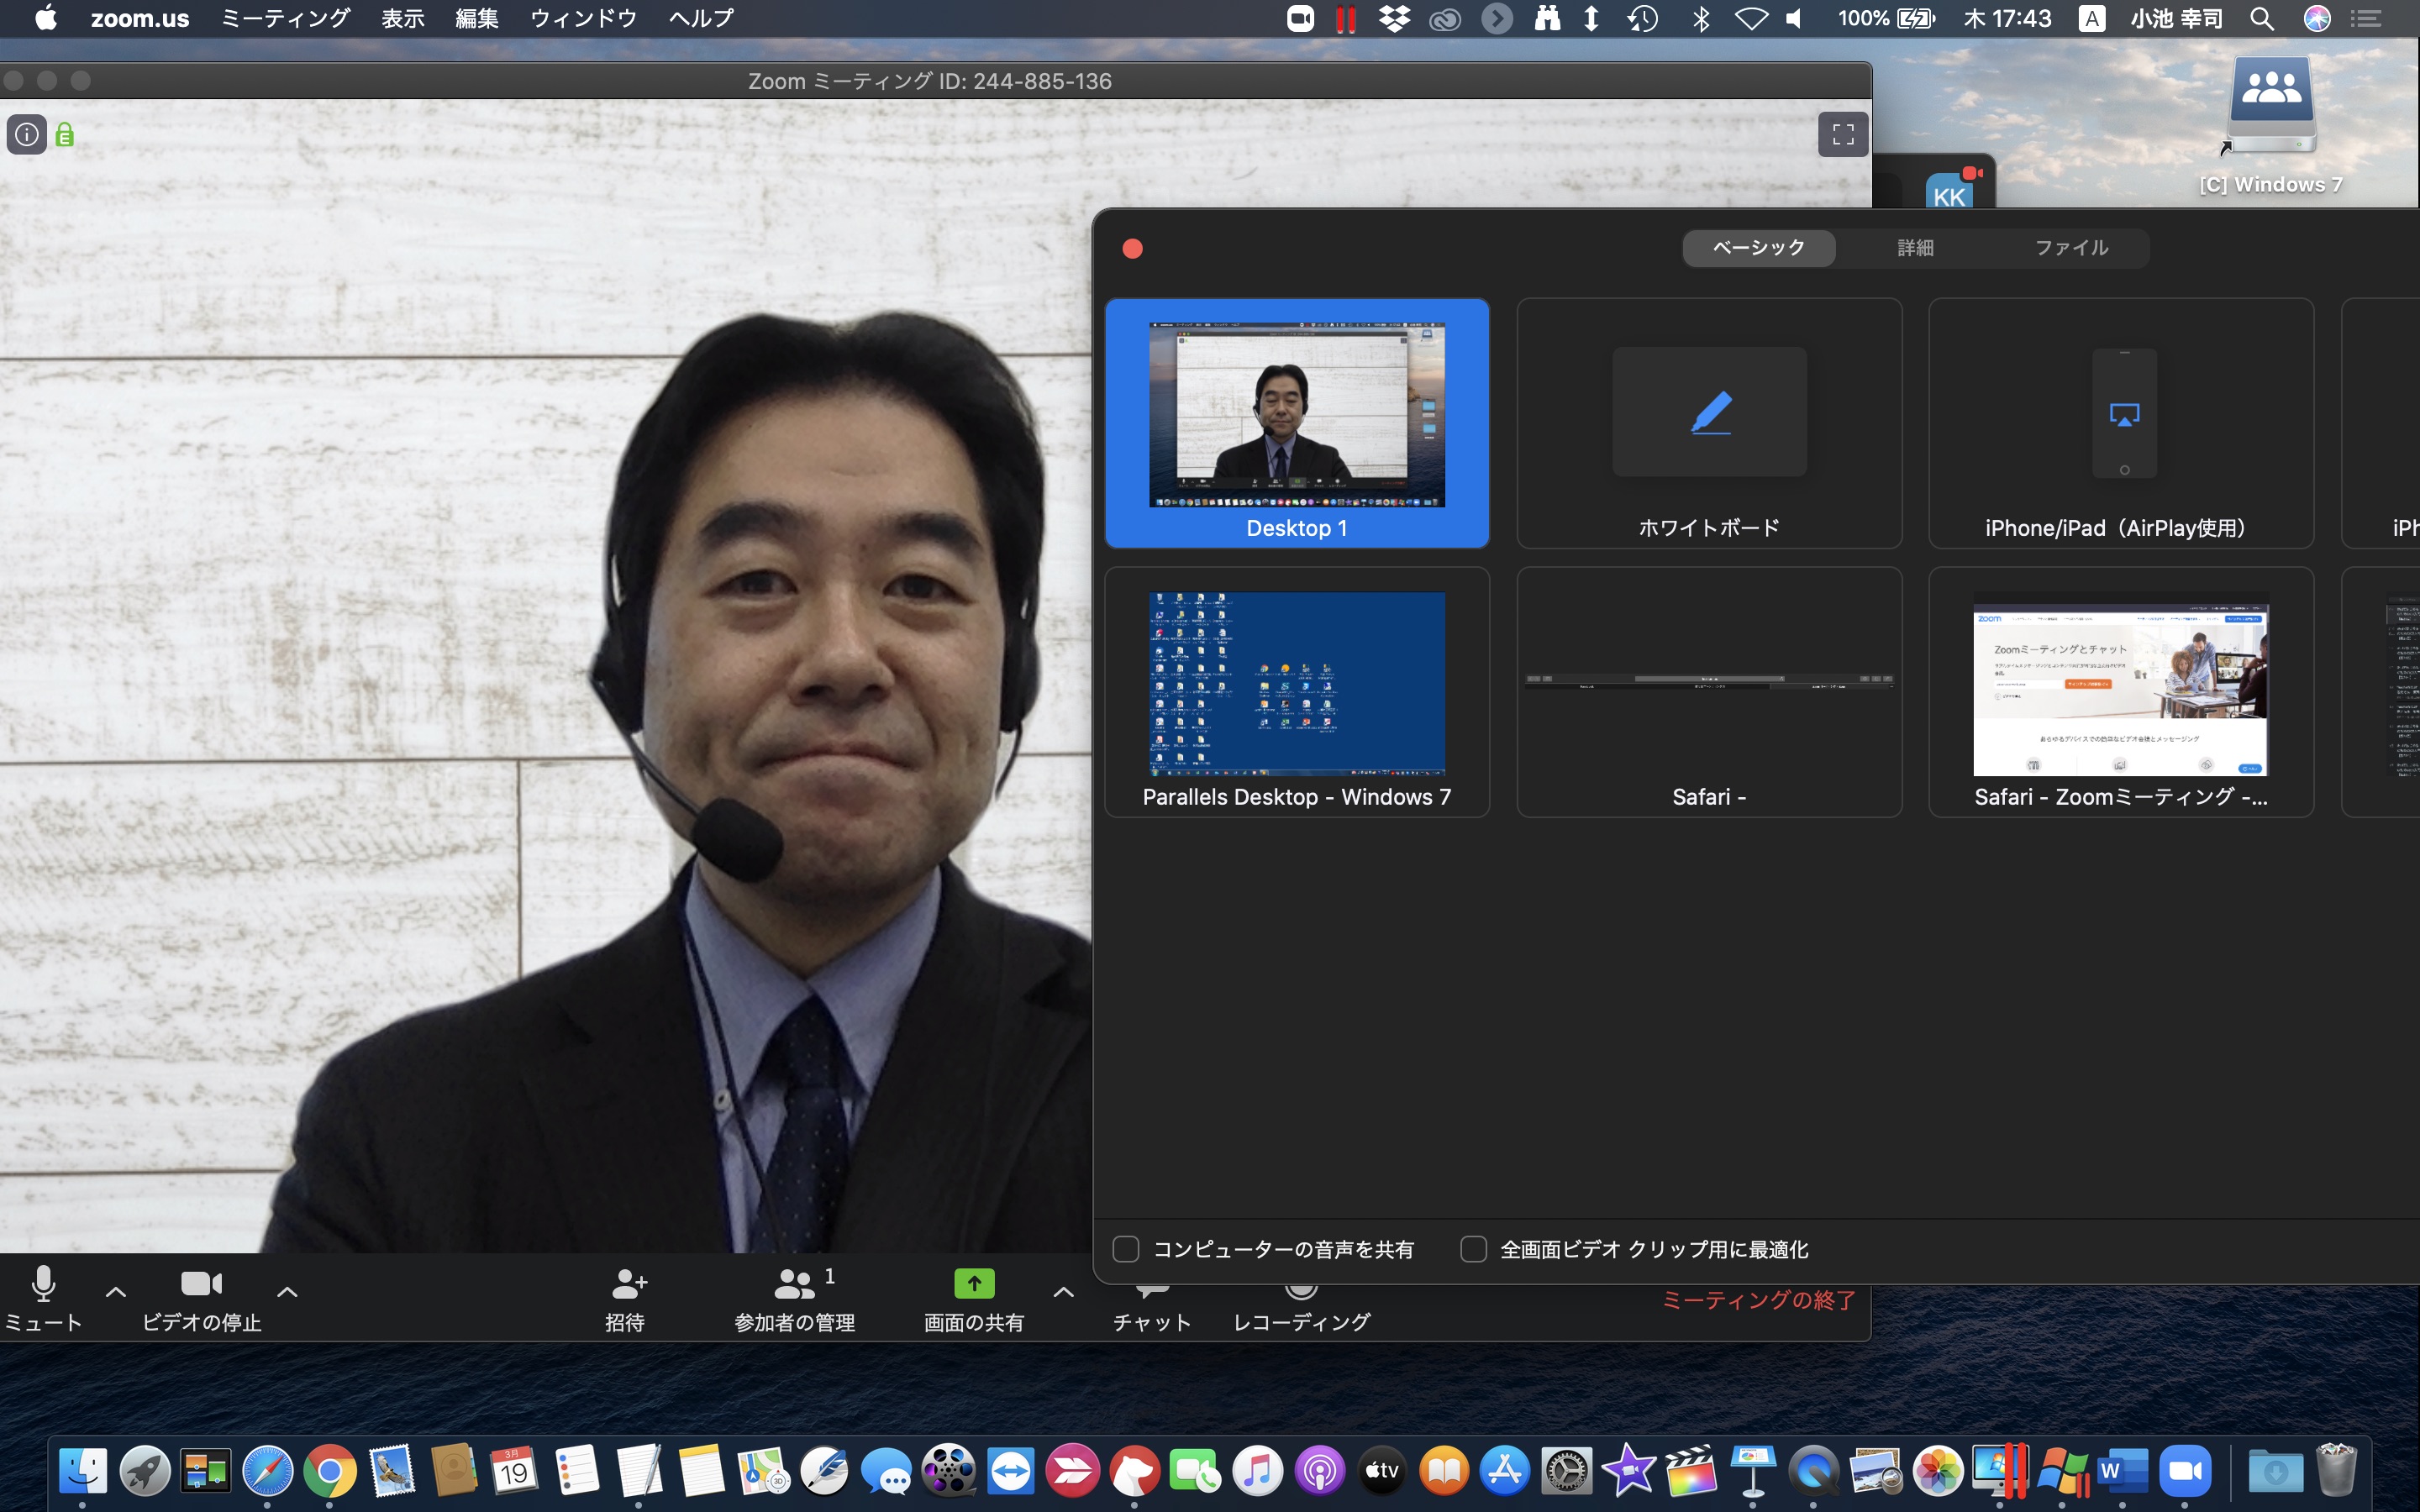
Task: Open the View (表示) menu
Action: coord(403,18)
